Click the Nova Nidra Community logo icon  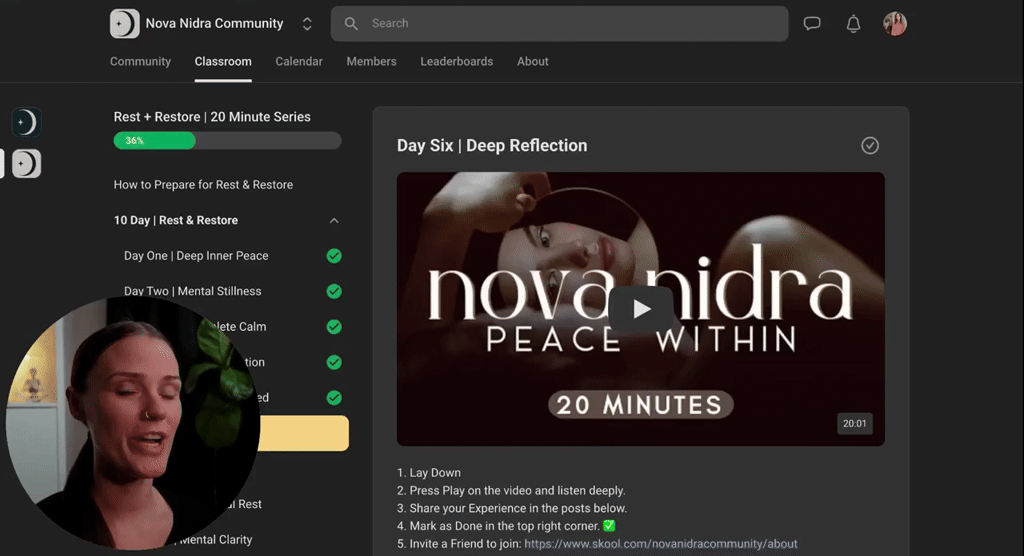[x=124, y=24]
